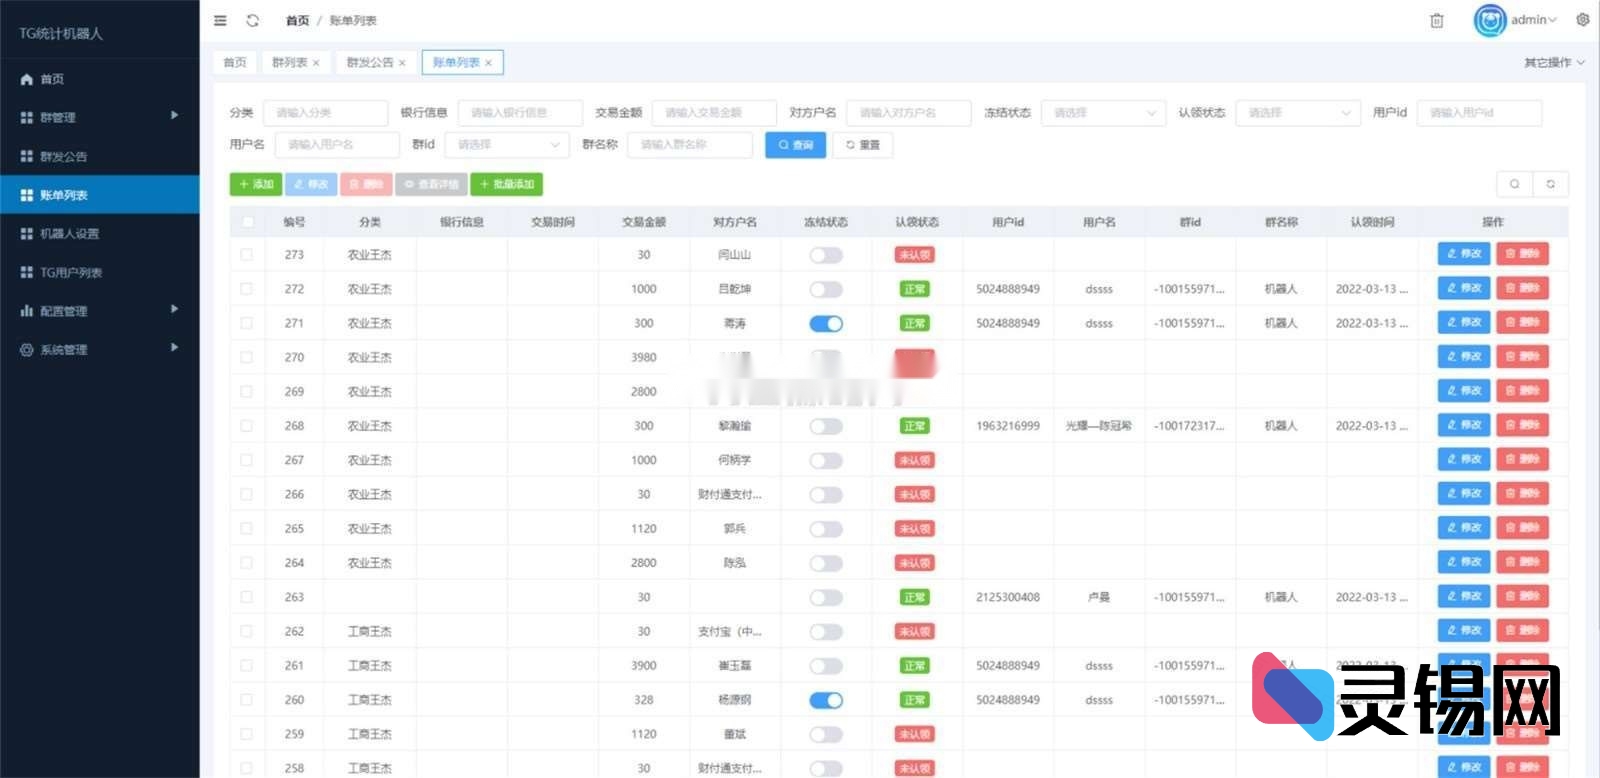Open the 认领状态 dropdown filter
The height and width of the screenshot is (778, 1600).
(x=1297, y=113)
